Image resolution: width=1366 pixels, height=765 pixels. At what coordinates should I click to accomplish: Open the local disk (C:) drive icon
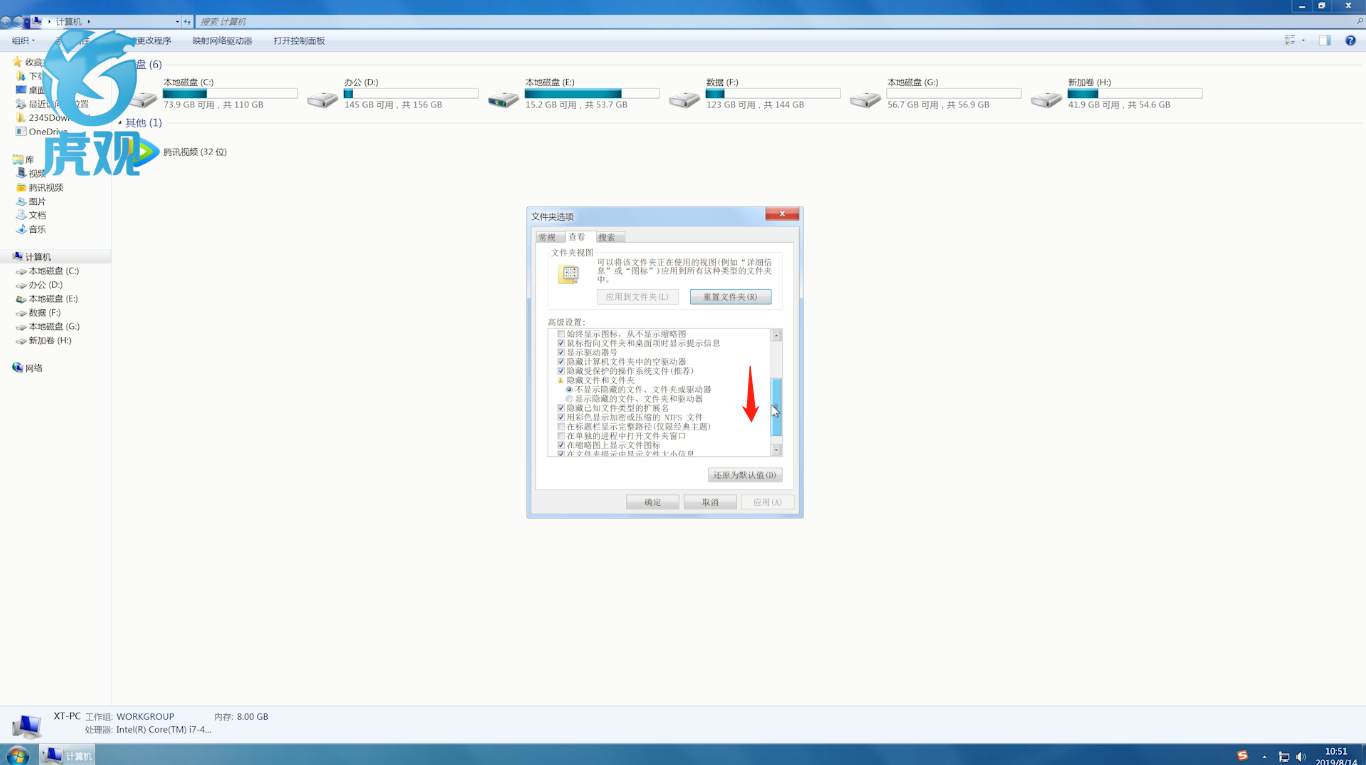(x=146, y=99)
